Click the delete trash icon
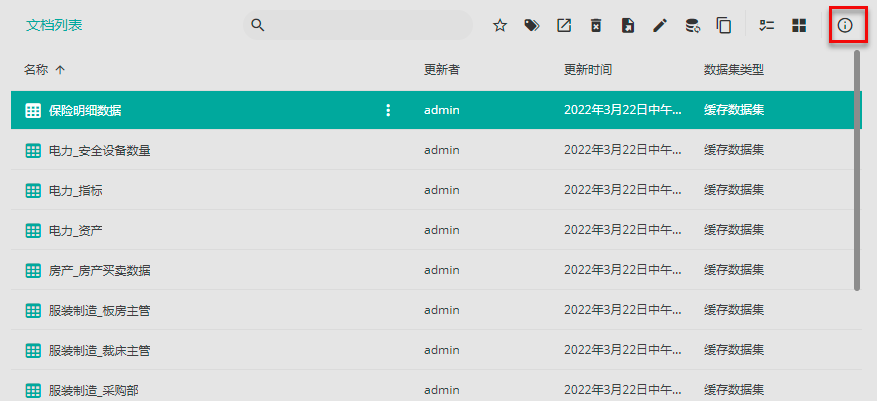Image resolution: width=877 pixels, height=401 pixels. point(596,26)
